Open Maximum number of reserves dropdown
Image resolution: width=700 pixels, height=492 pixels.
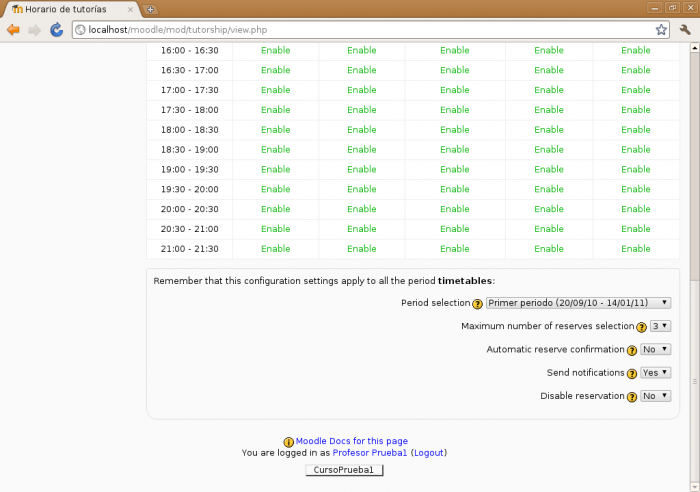coord(660,326)
